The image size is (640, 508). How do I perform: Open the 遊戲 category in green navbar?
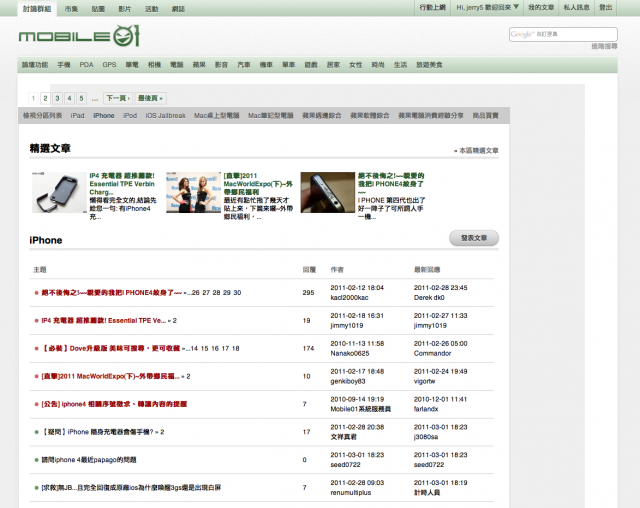click(311, 64)
